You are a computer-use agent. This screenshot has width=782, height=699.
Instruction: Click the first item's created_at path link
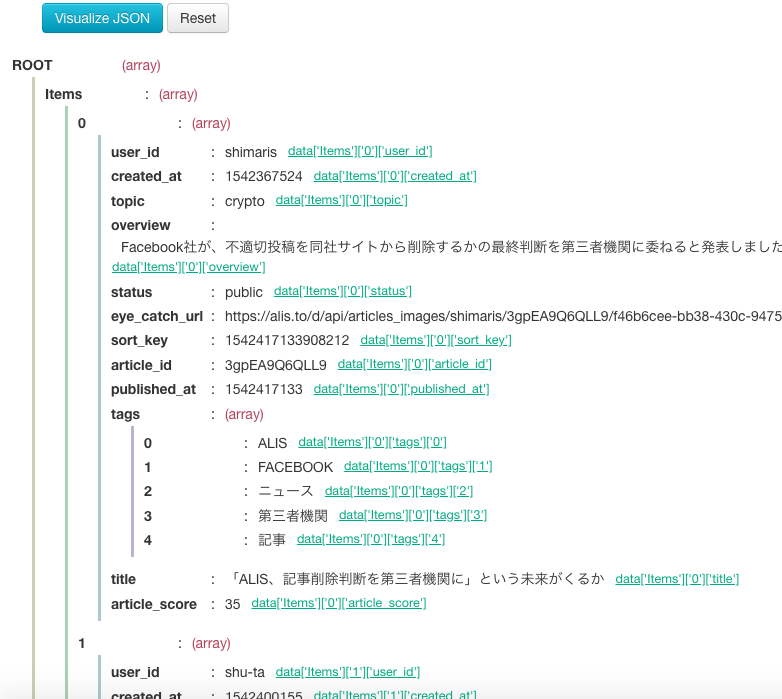pos(394,176)
